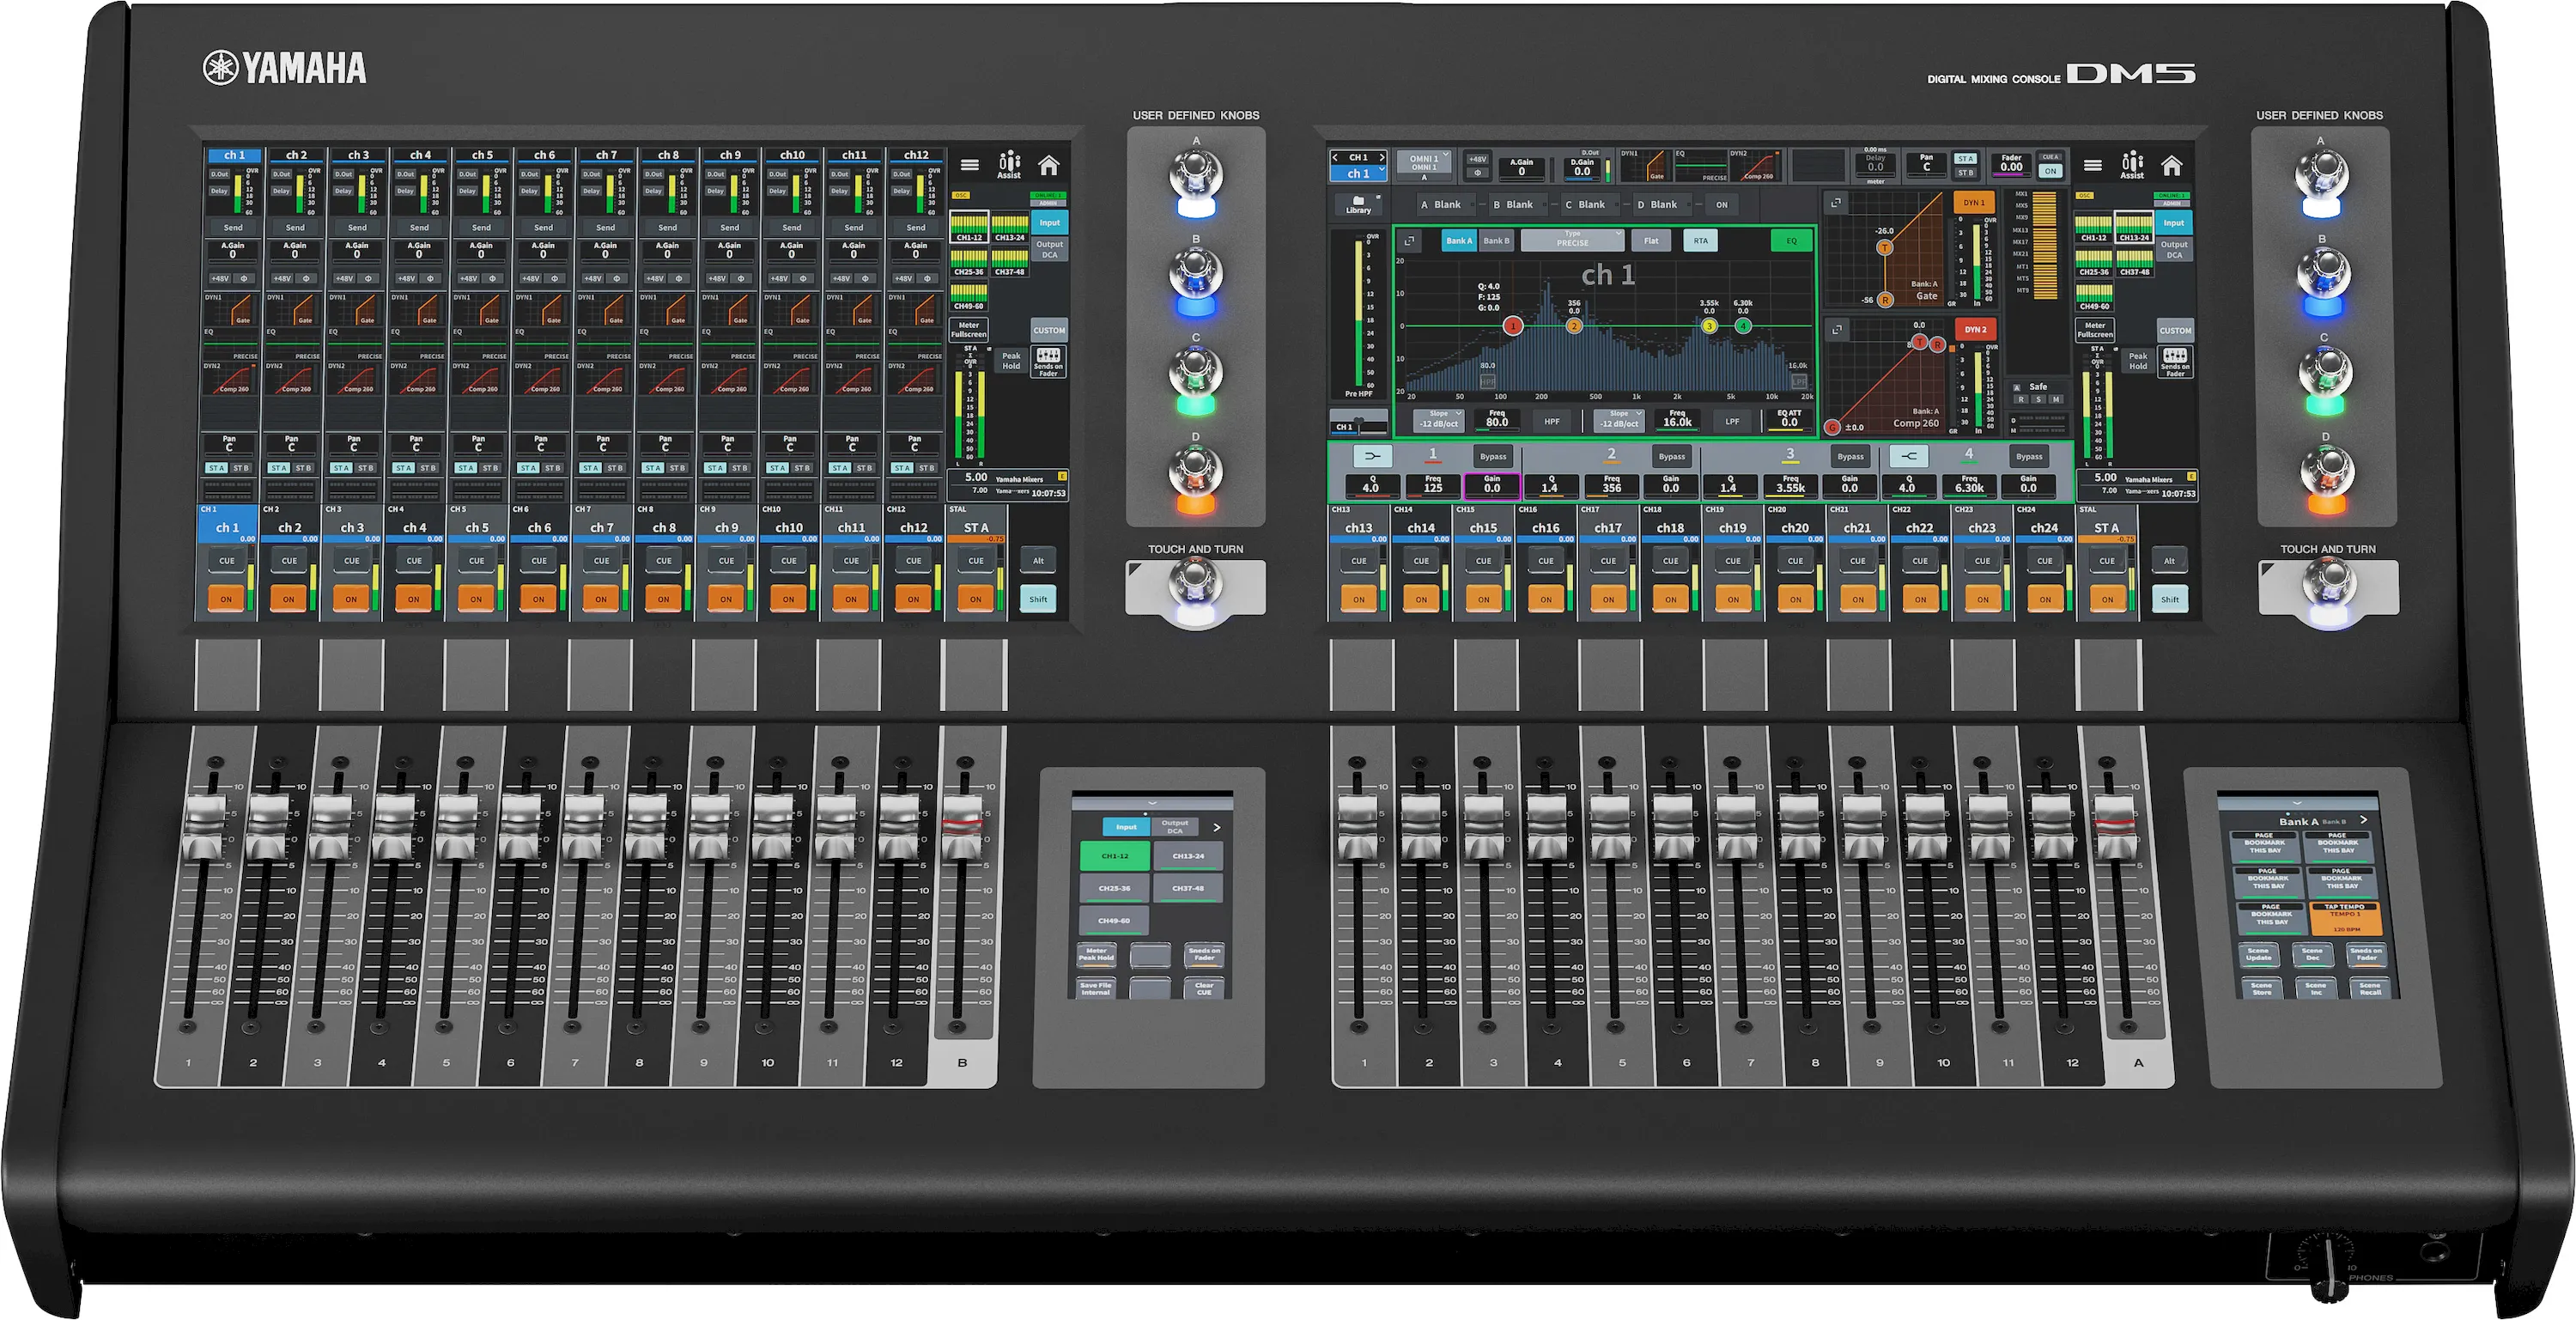
Task: Open the OMNI 1 input patch dropdown
Action: click(1423, 161)
